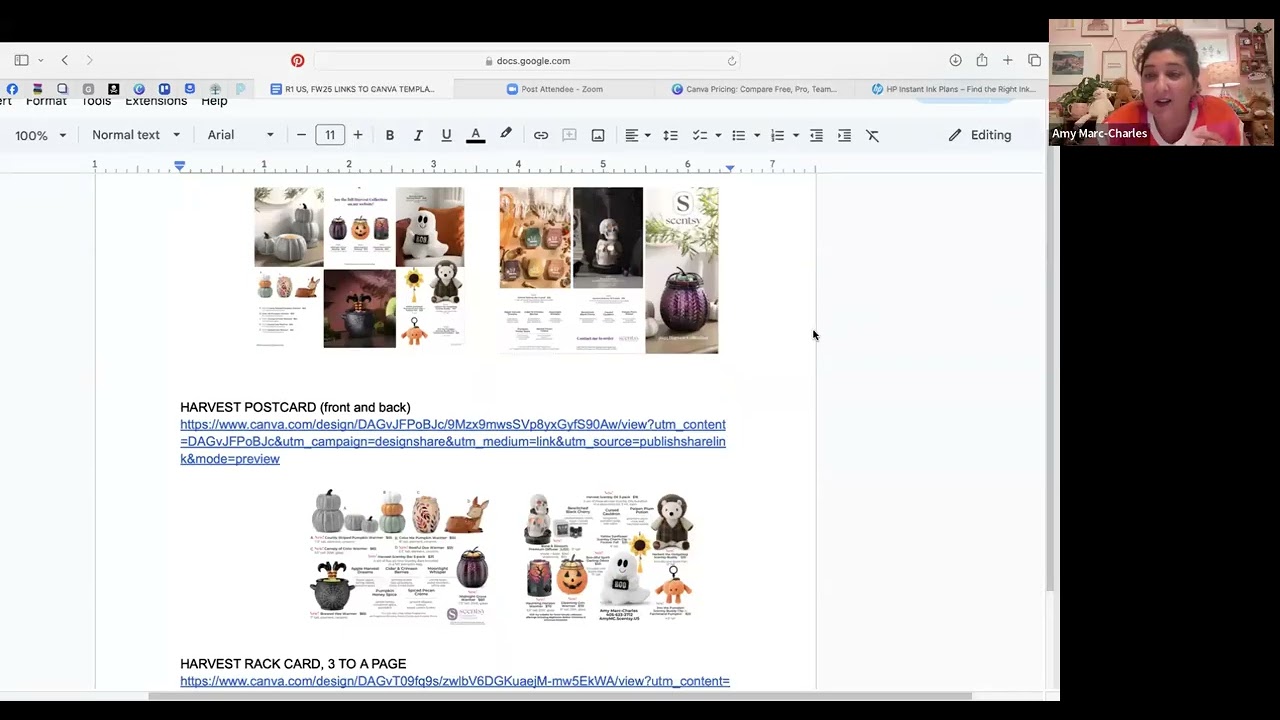Click the font size field showing 11
1280x720 pixels.
tap(330, 135)
